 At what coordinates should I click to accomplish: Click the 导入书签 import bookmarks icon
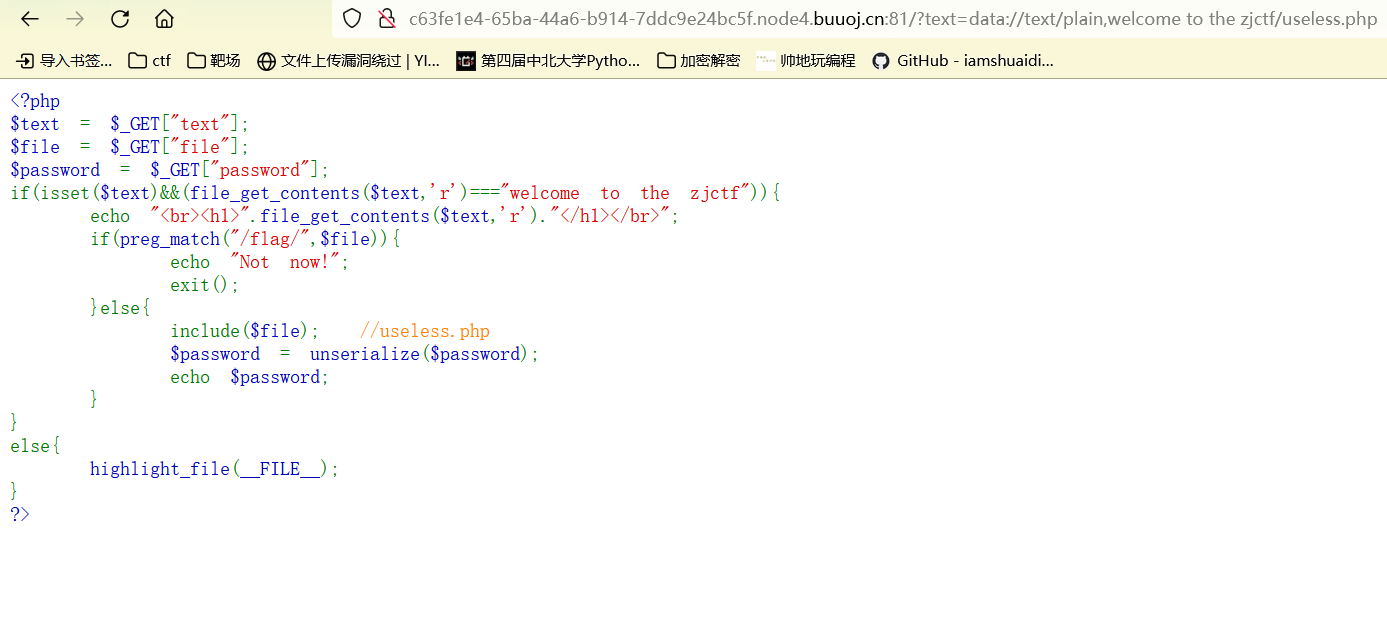pos(23,60)
